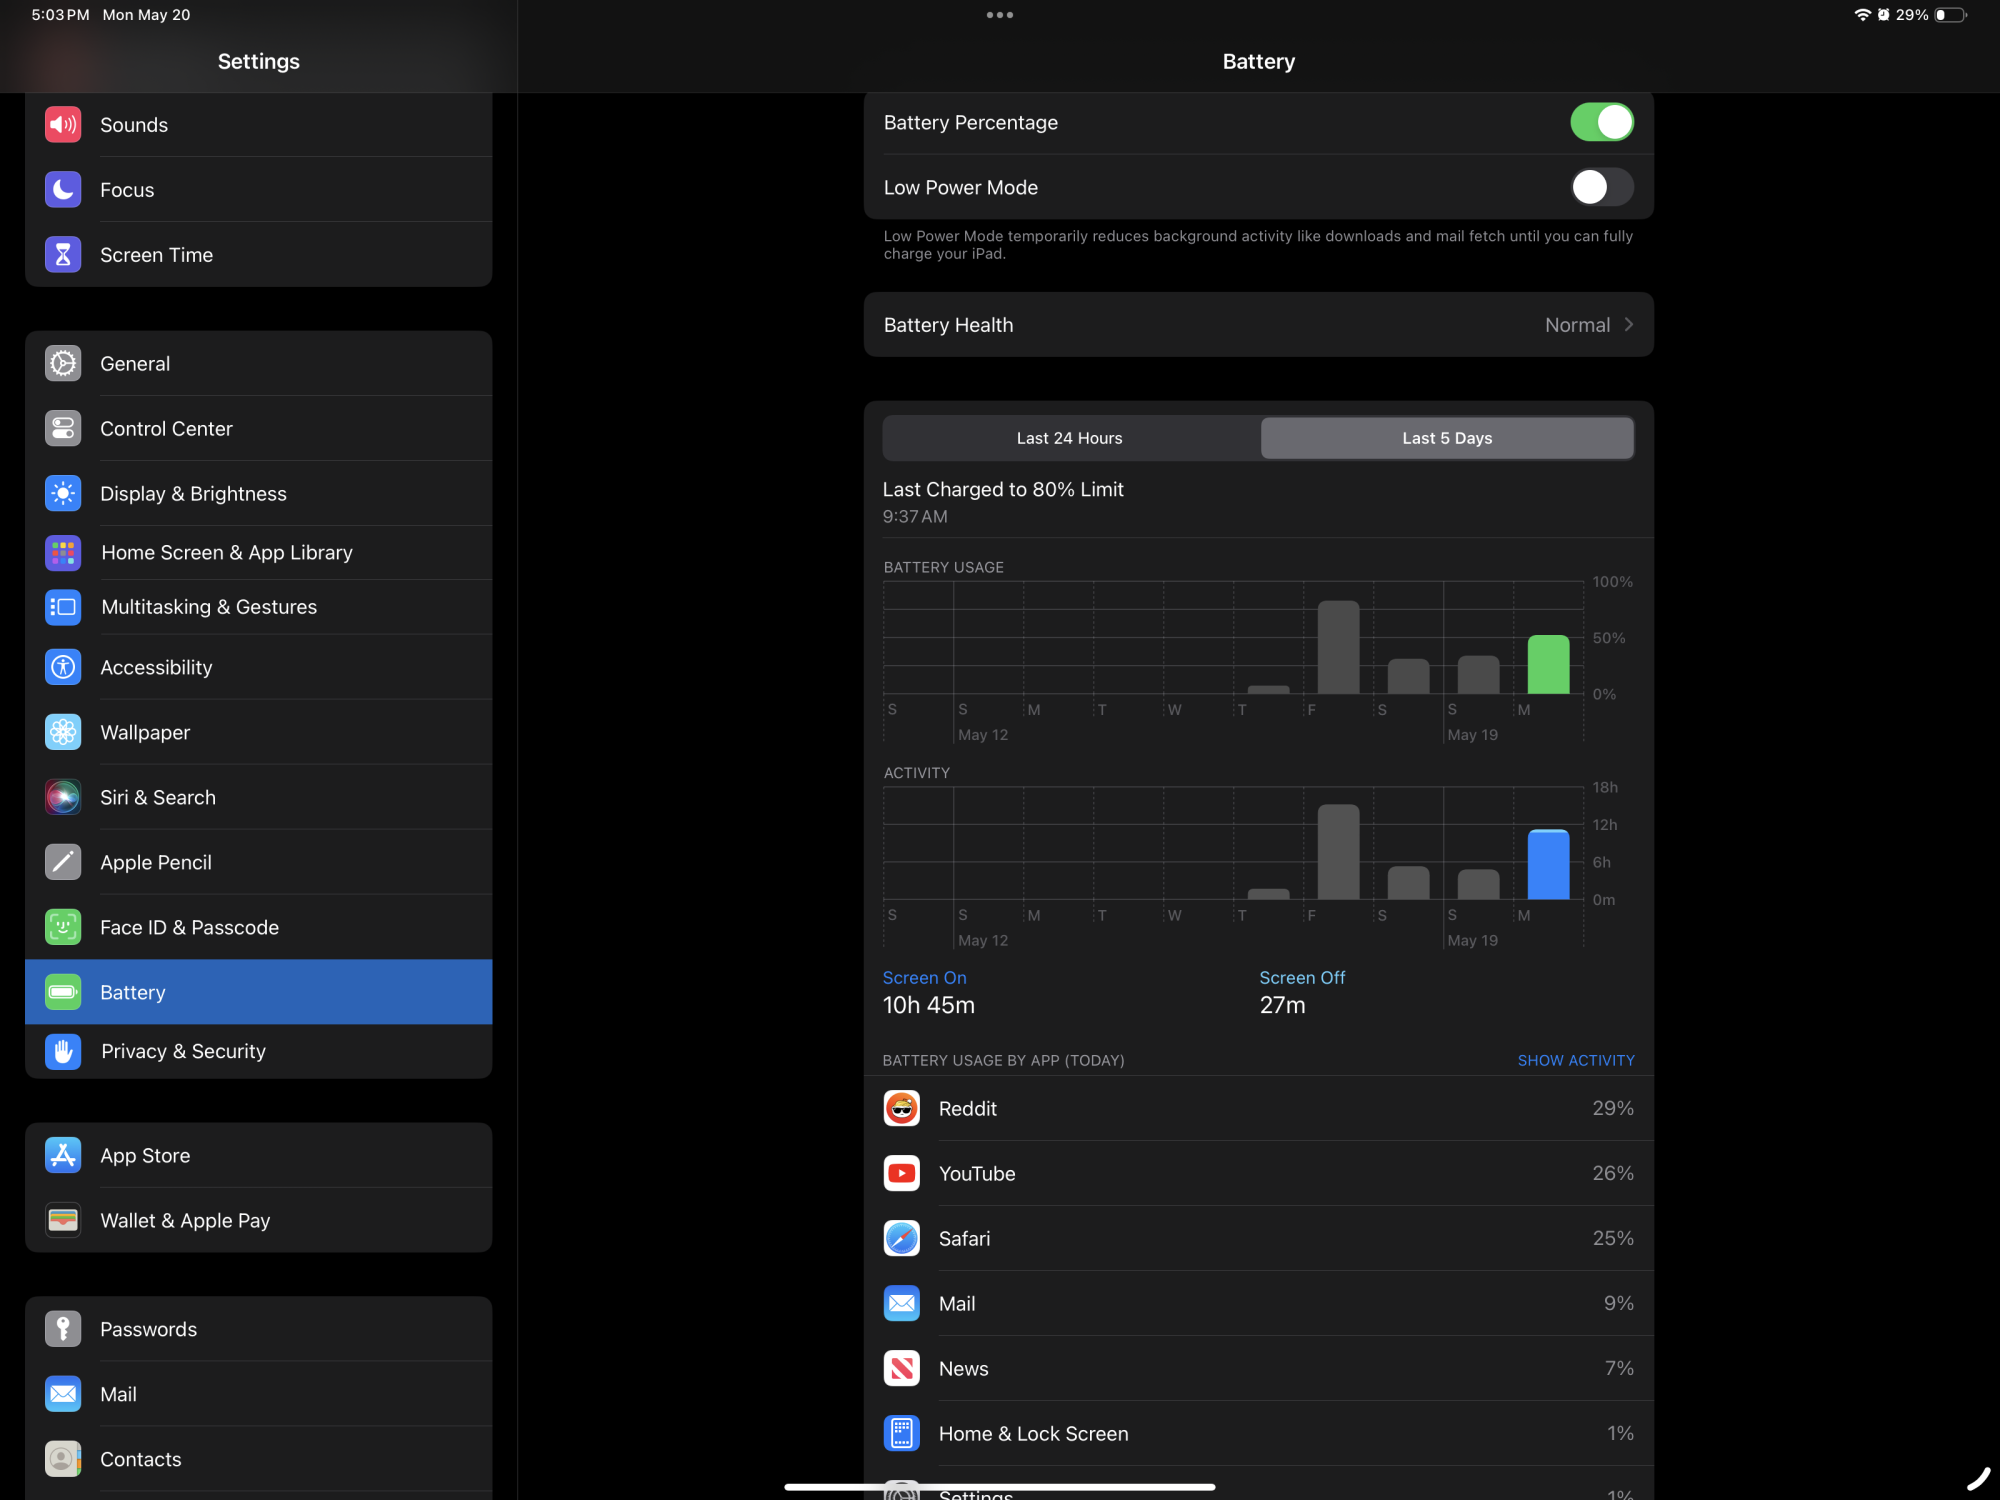Open Accessibility icon in sidebar
The image size is (2000, 1500).
pos(63,667)
